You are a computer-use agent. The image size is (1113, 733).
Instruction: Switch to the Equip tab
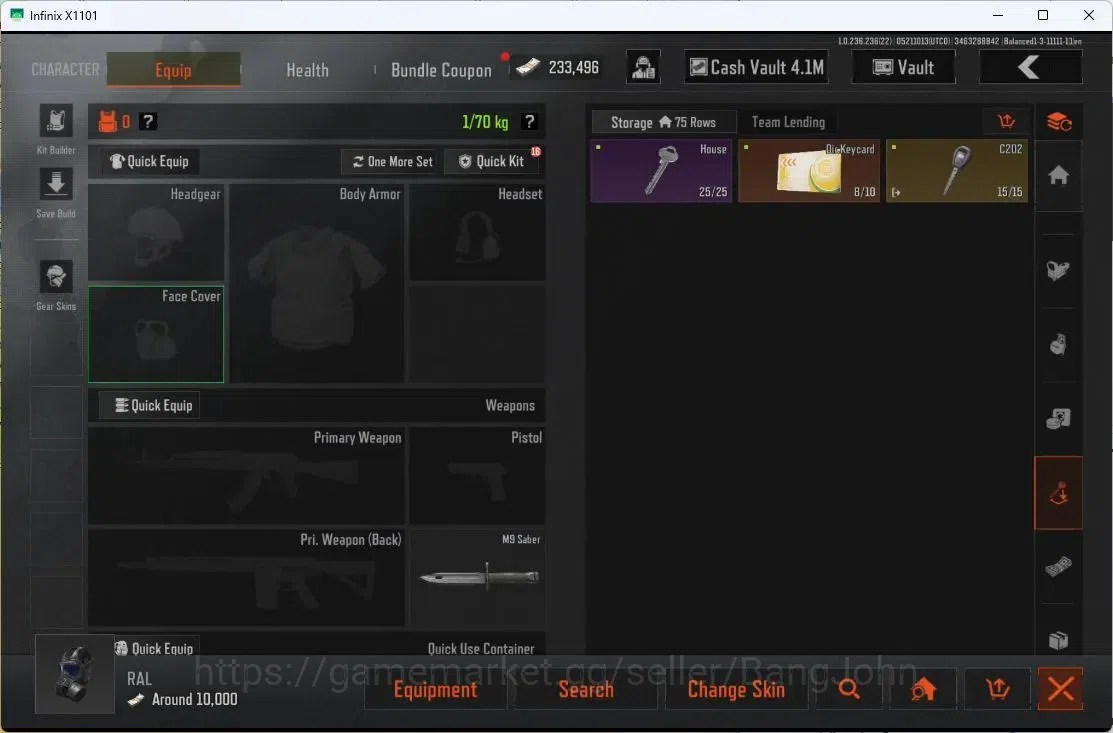click(173, 70)
